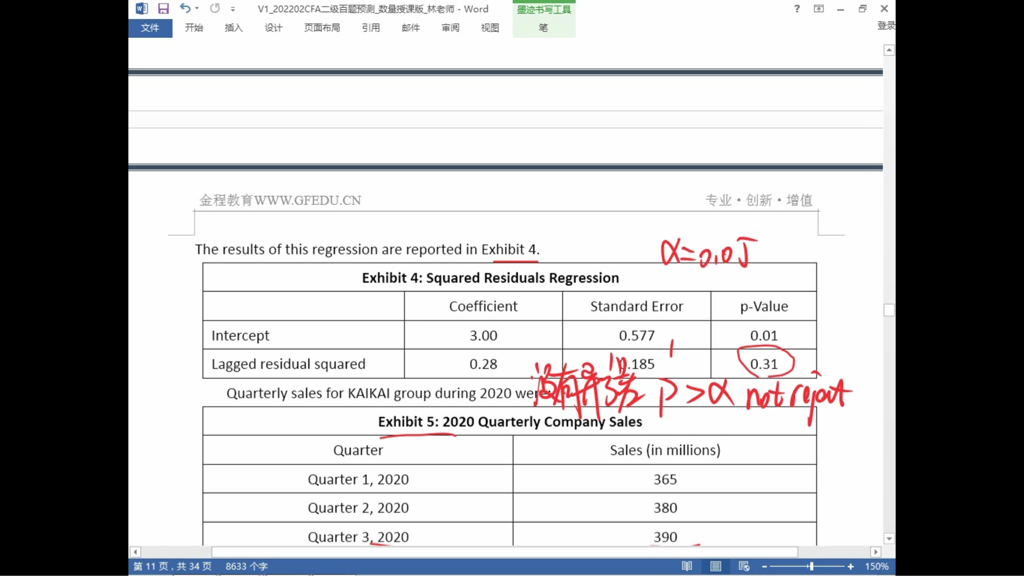Click the p-value 0.31 cell
This screenshot has width=1024, height=576.
click(764, 364)
